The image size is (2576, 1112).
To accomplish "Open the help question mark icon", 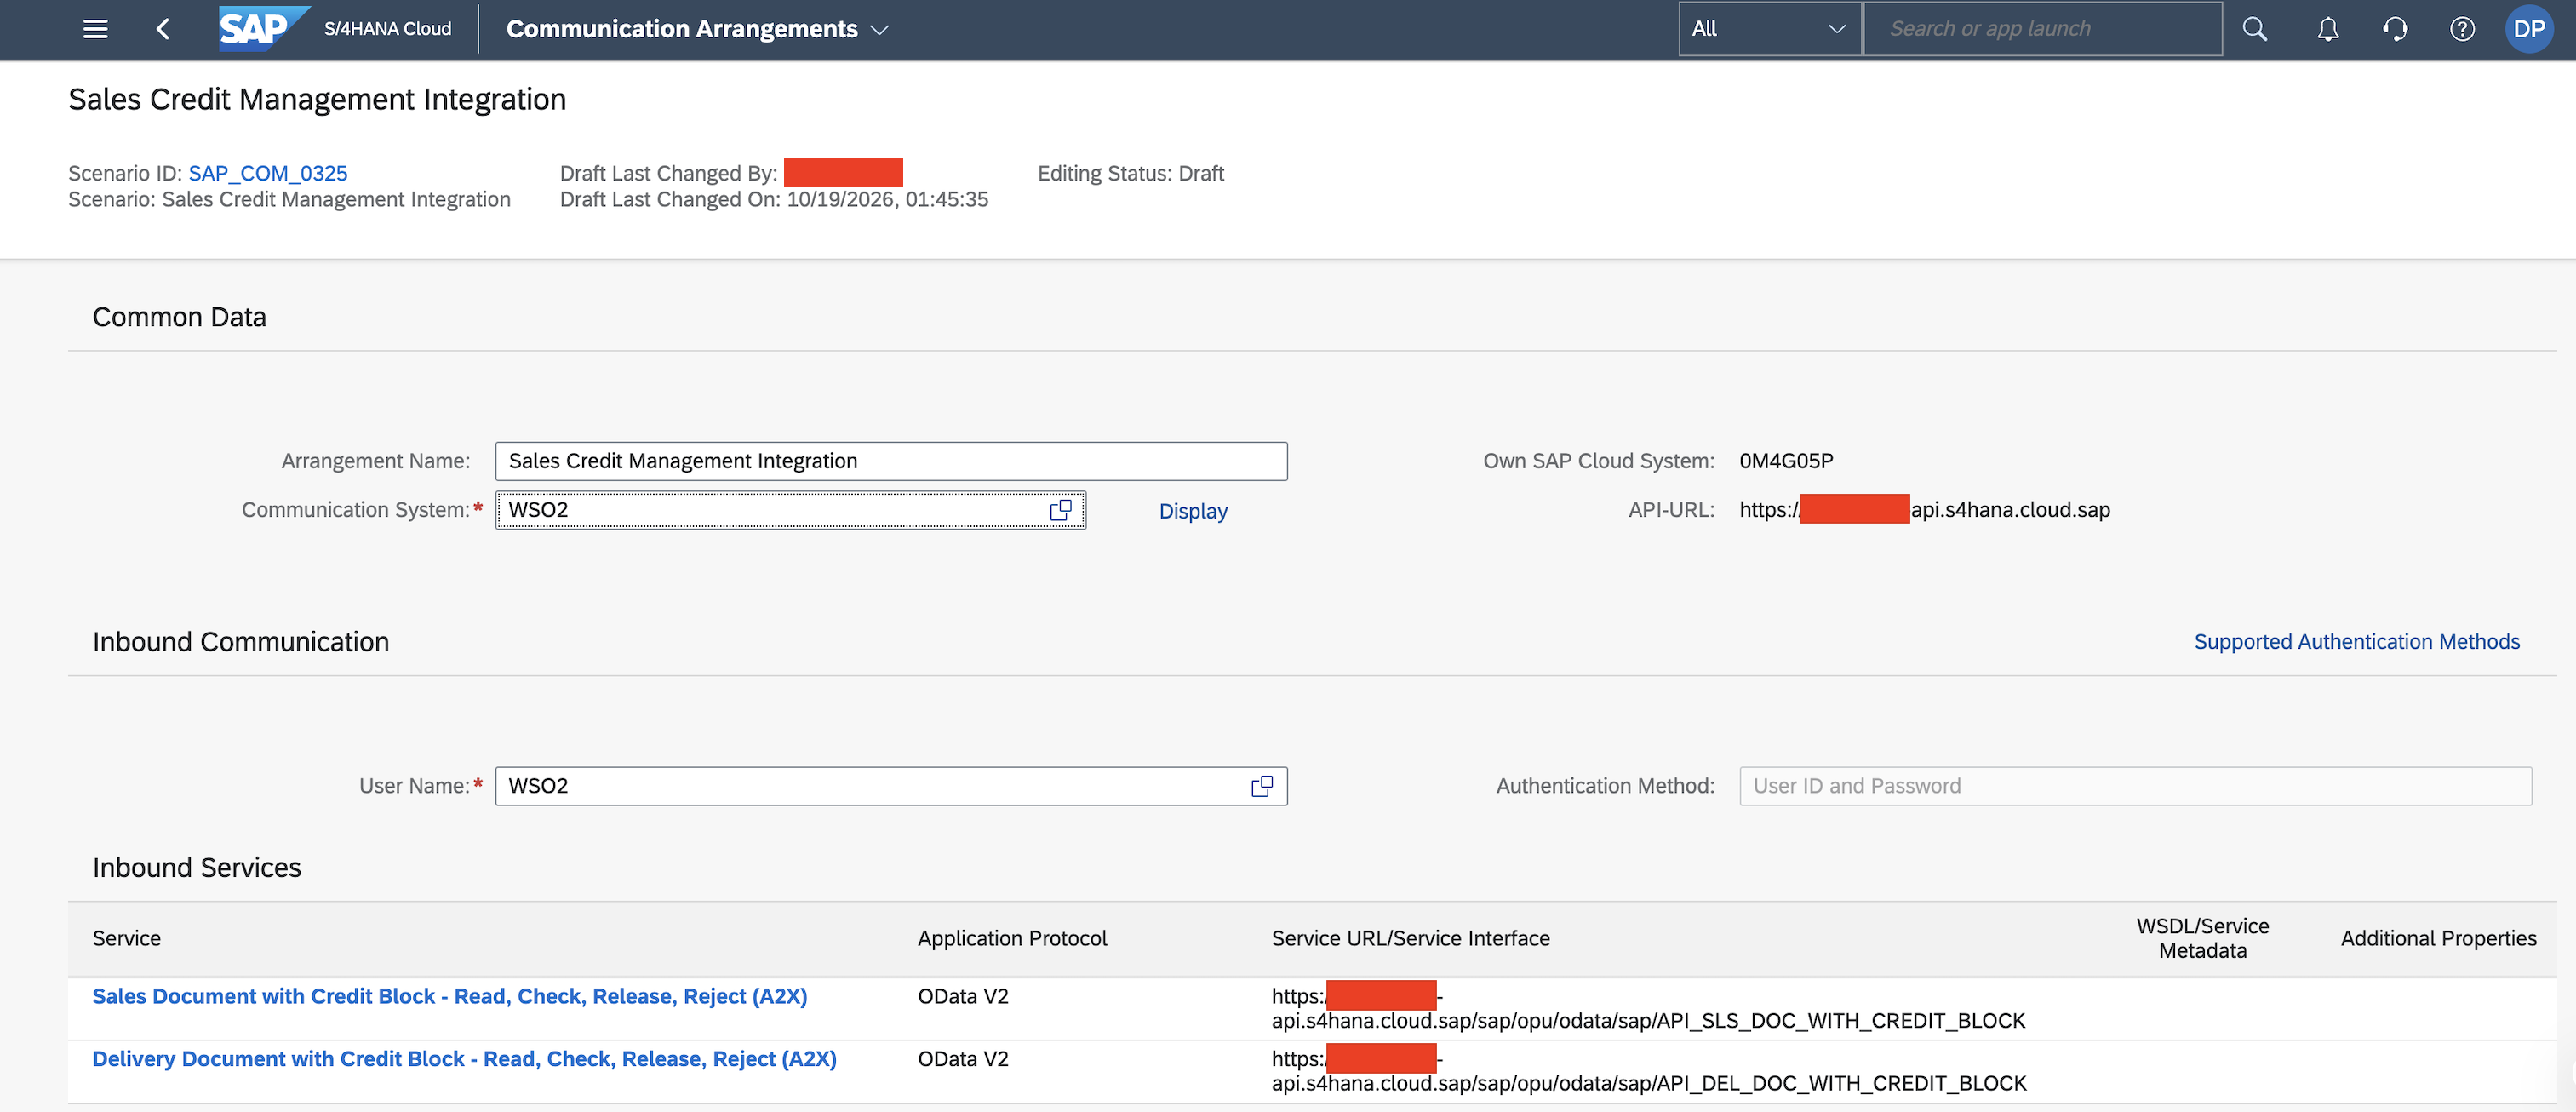I will [x=2462, y=29].
